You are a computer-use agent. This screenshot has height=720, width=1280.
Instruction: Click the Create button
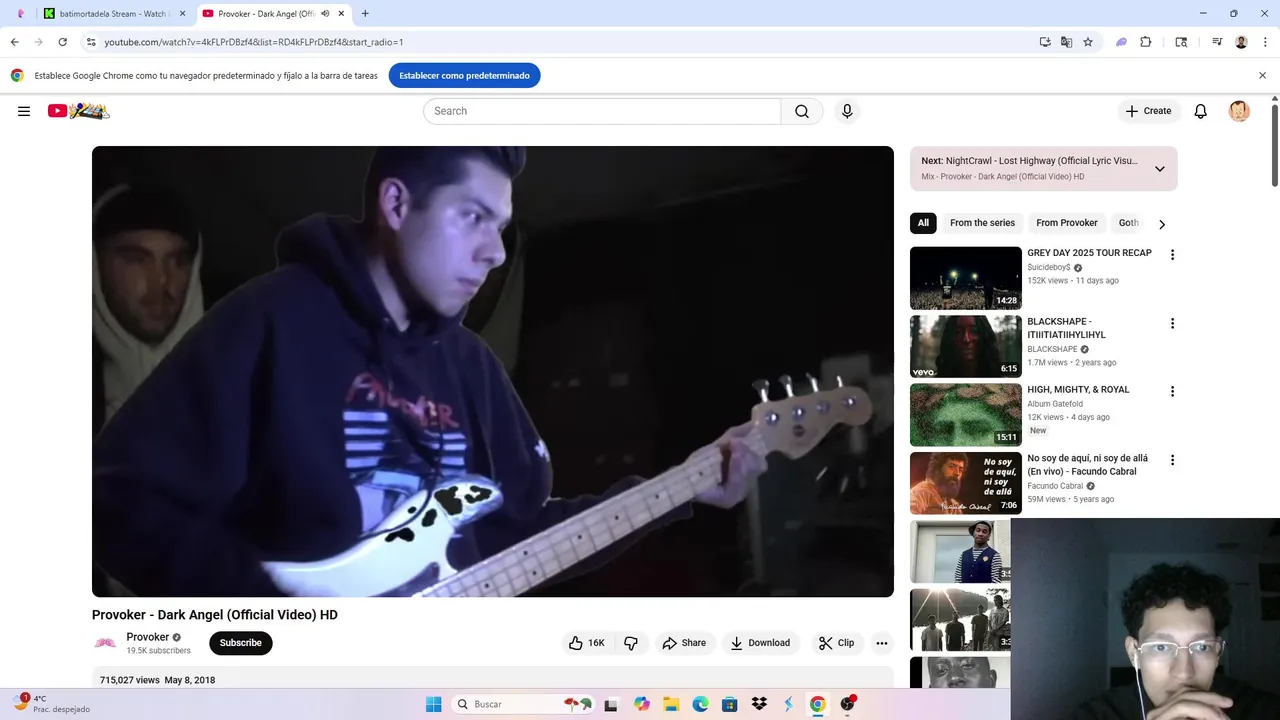tap(1148, 111)
